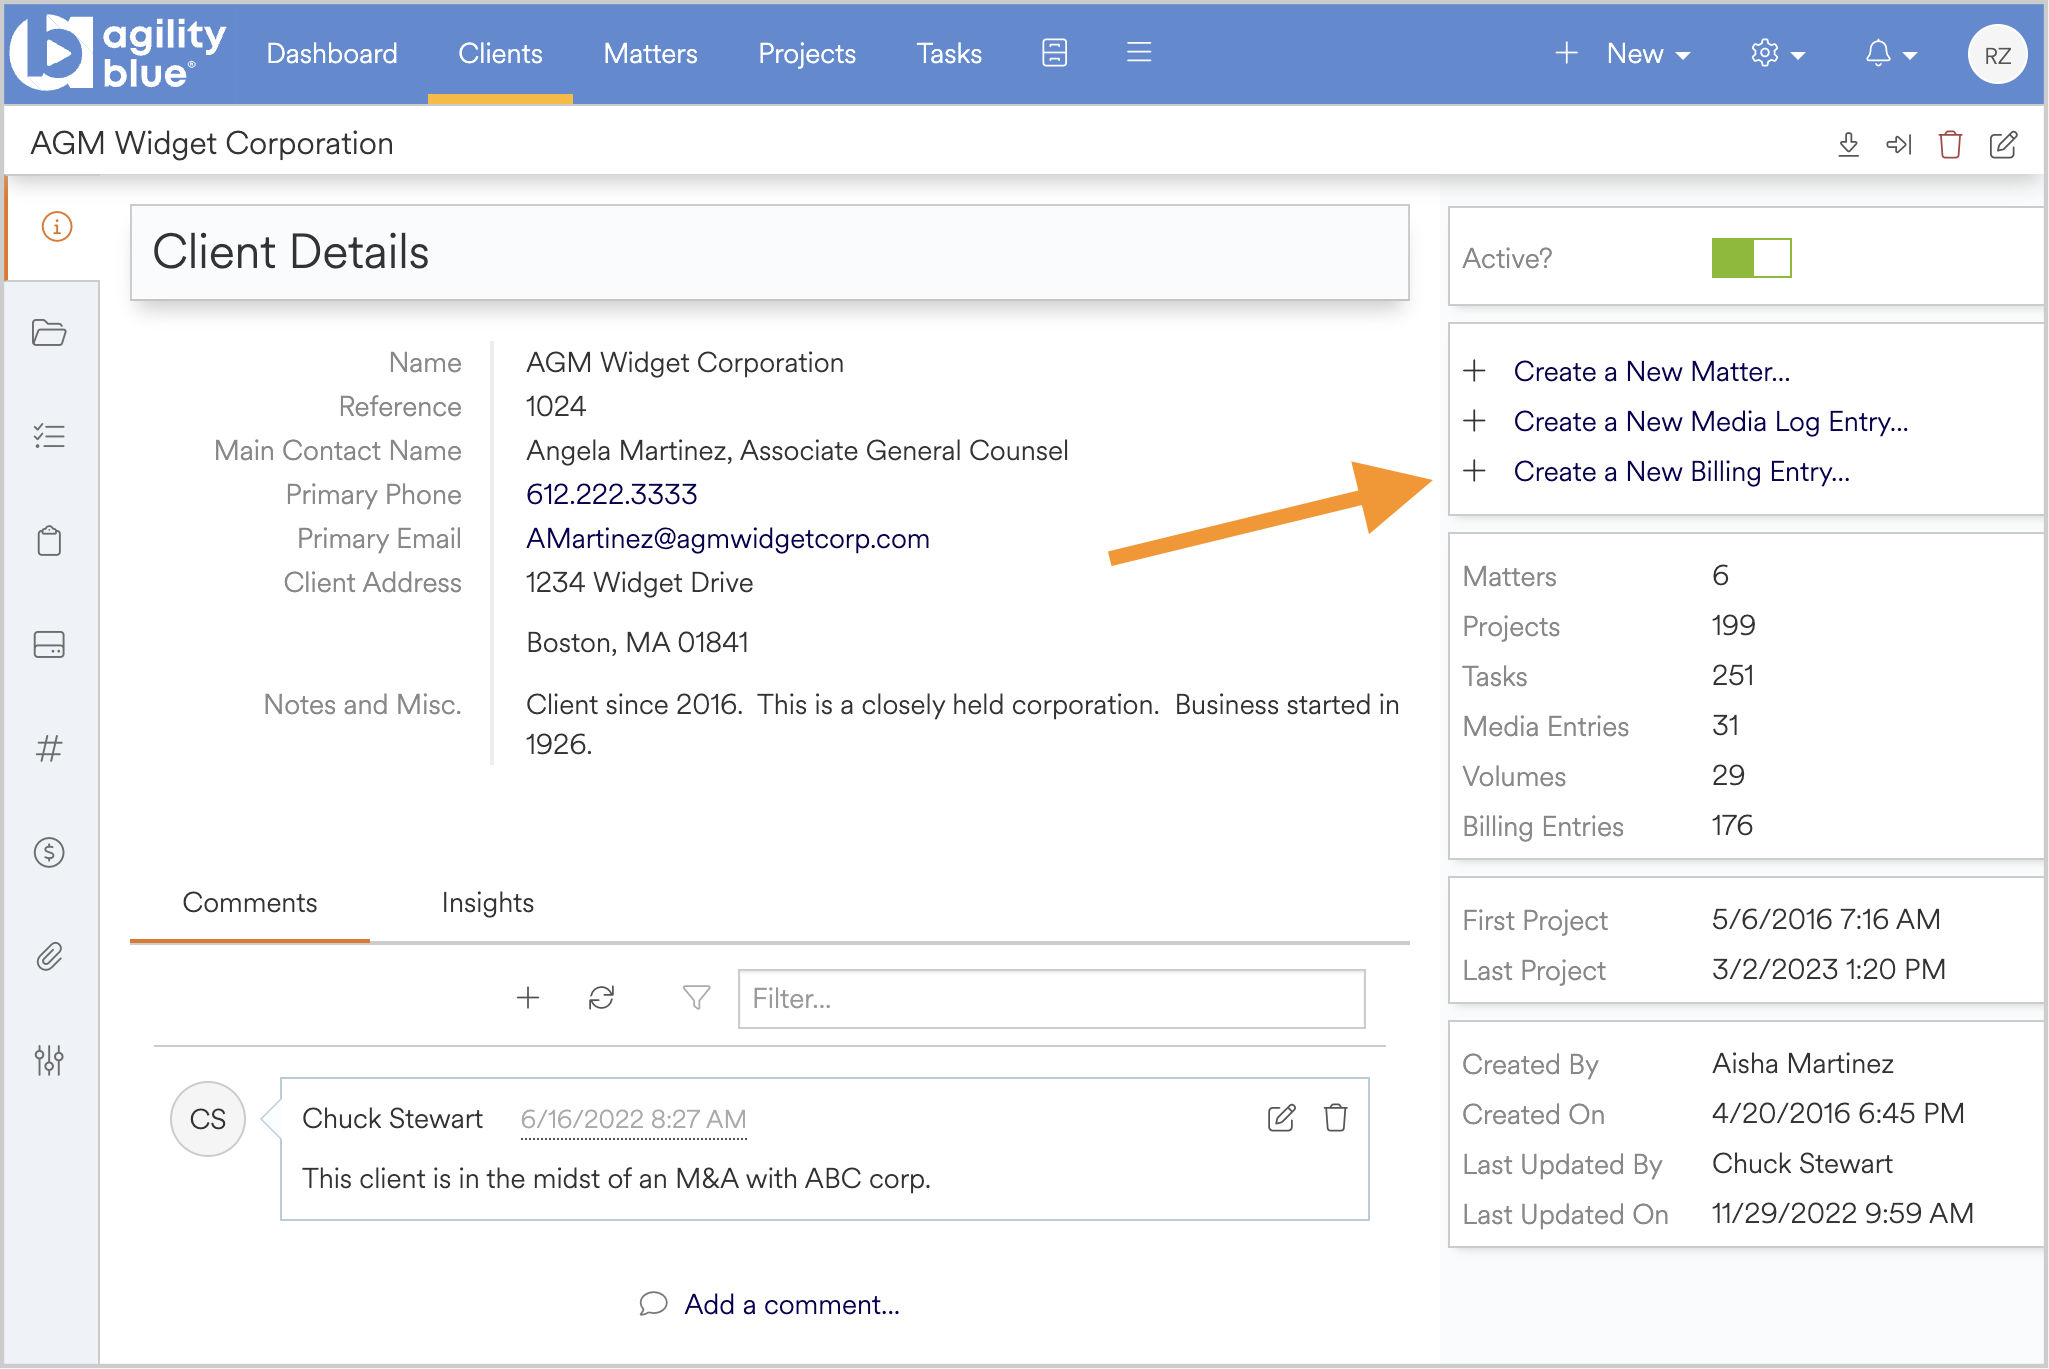The width and height of the screenshot is (2049, 1369).
Task: Click the comments Filter input field
Action: (x=1051, y=998)
